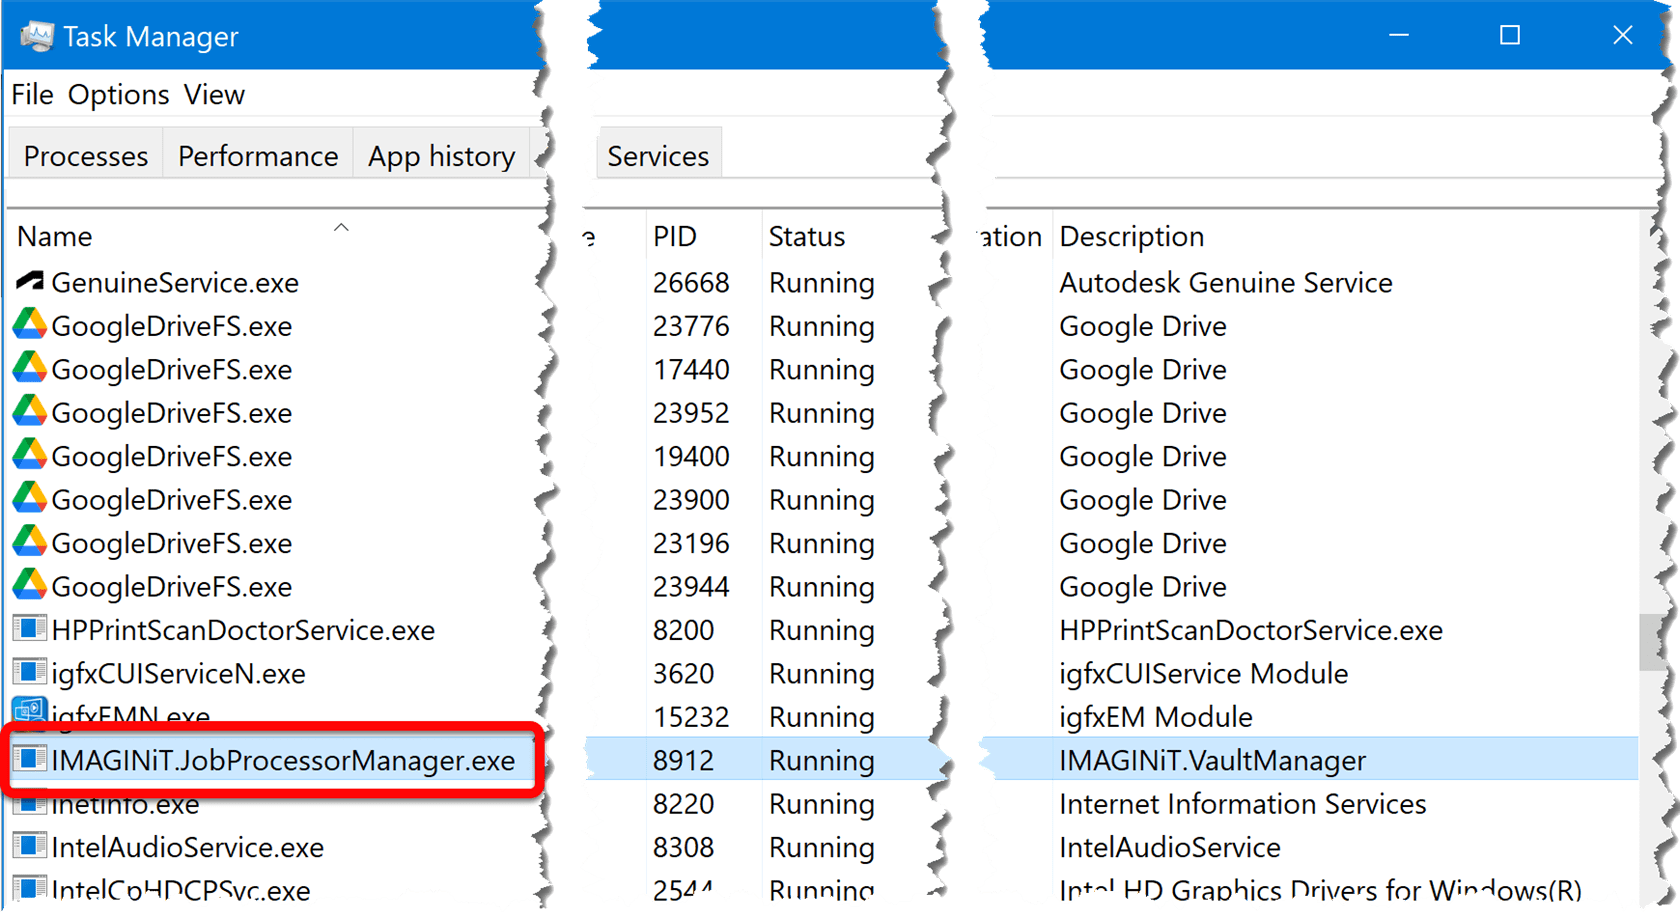This screenshot has width=1680, height=918.
Task: Sort by the PID column header
Action: (674, 236)
